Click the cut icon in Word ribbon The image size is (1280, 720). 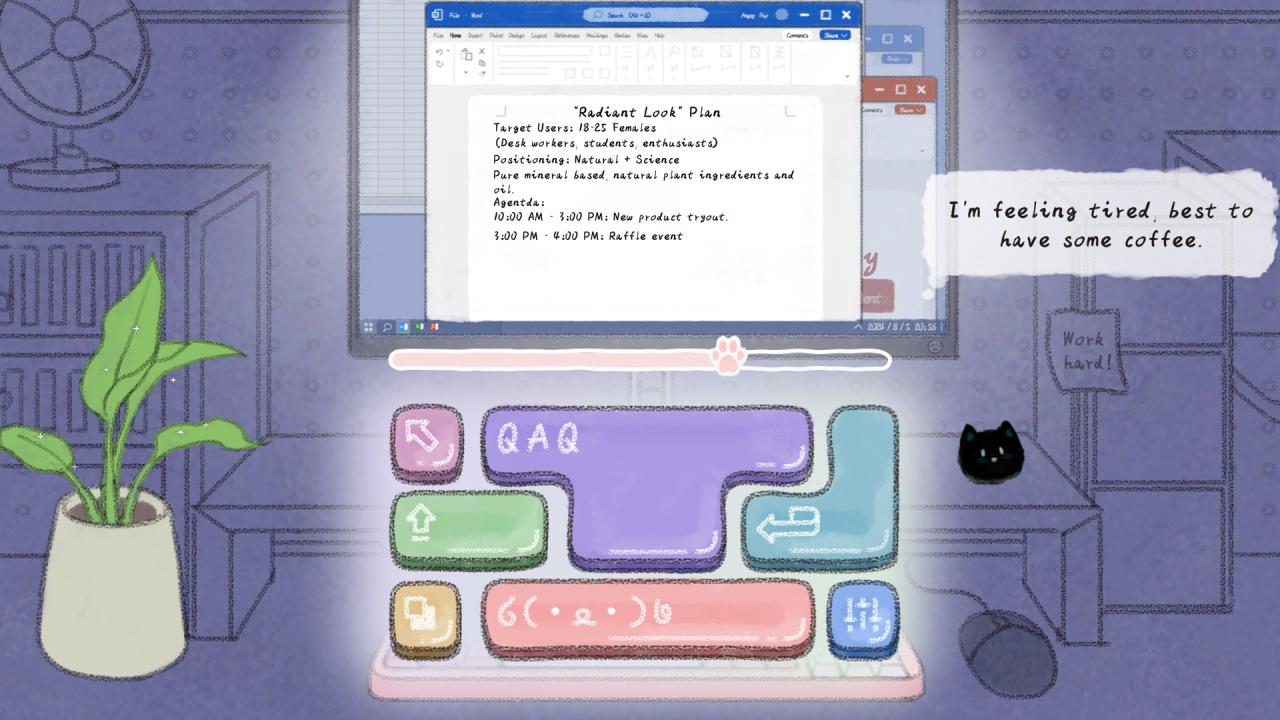click(x=481, y=50)
